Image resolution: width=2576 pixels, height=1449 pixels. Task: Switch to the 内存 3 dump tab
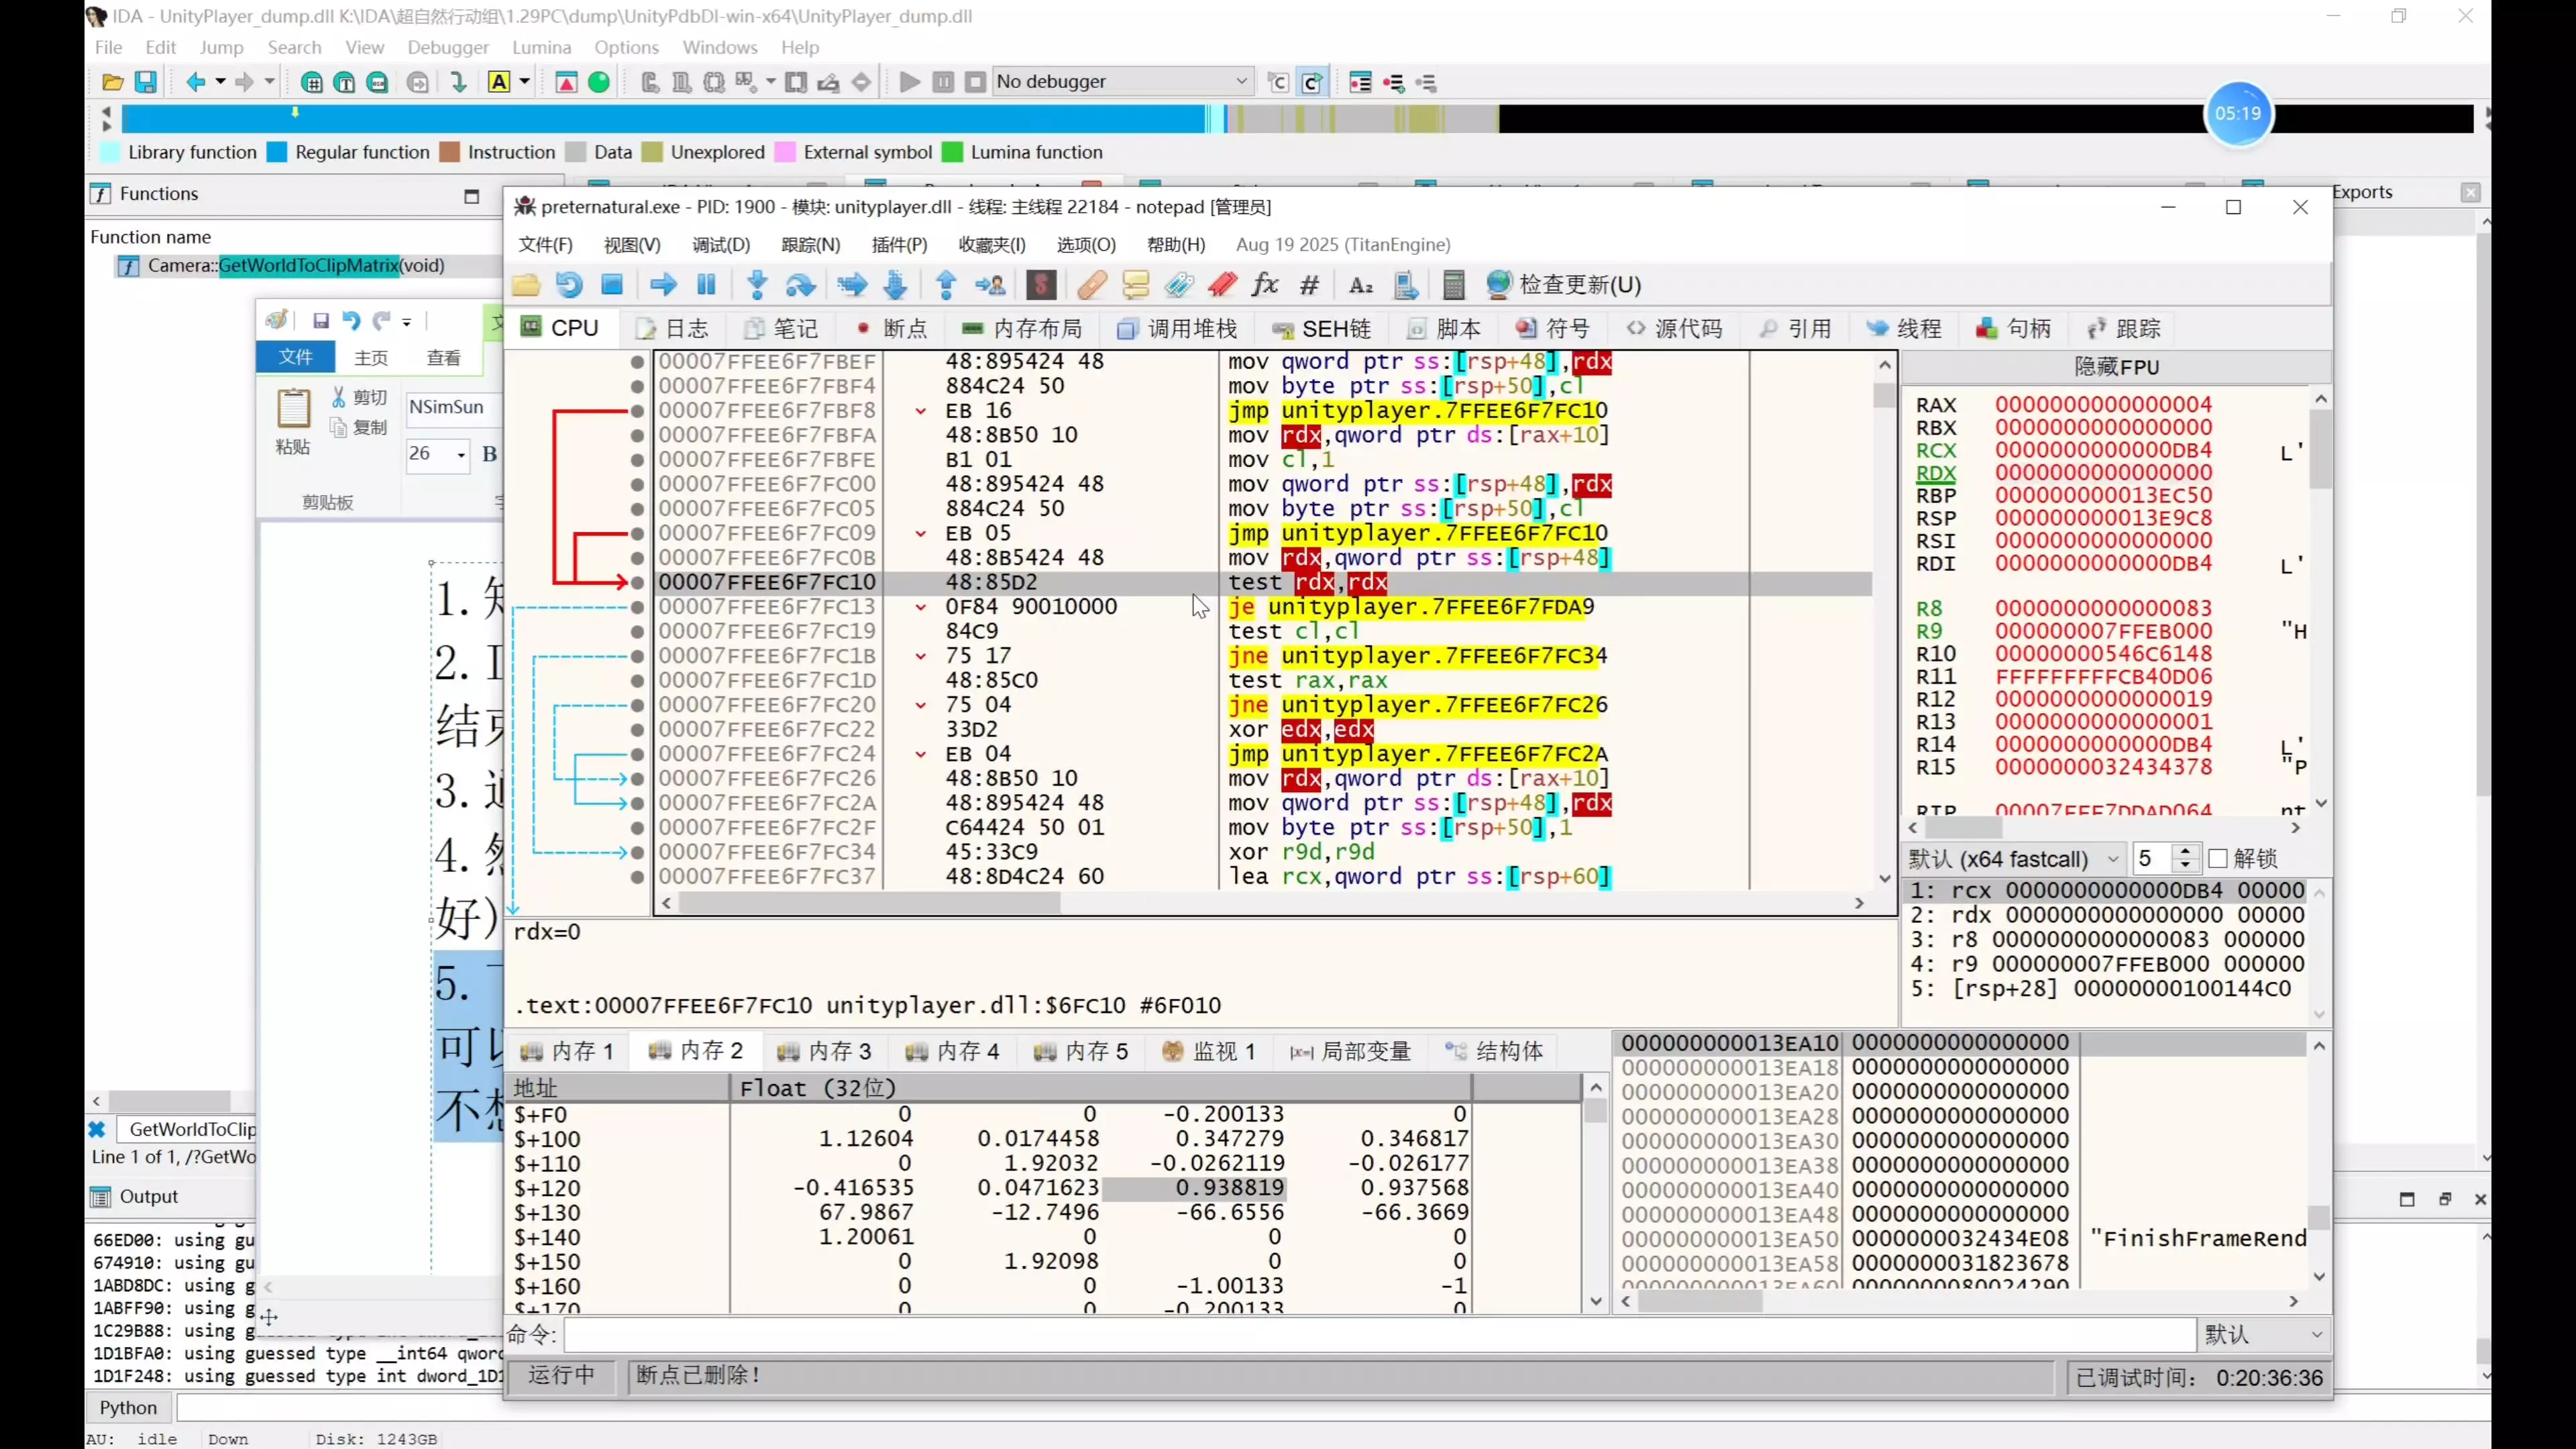(825, 1051)
